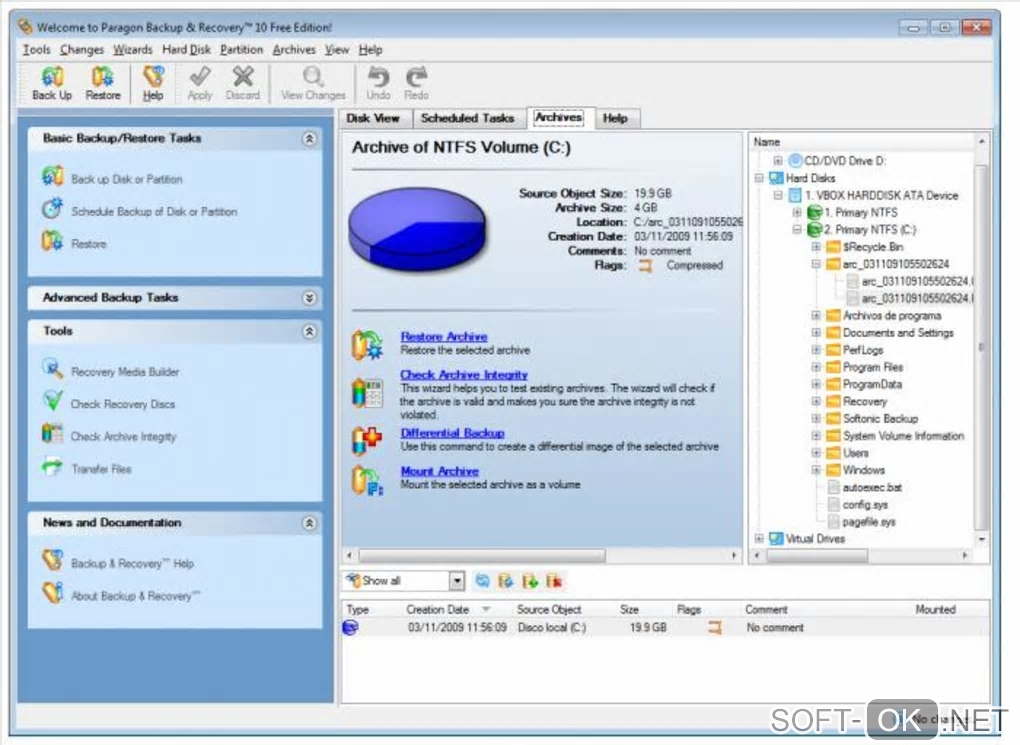Image resolution: width=1020 pixels, height=745 pixels.
Task: Expand the Windows folder tree node
Action: point(816,470)
